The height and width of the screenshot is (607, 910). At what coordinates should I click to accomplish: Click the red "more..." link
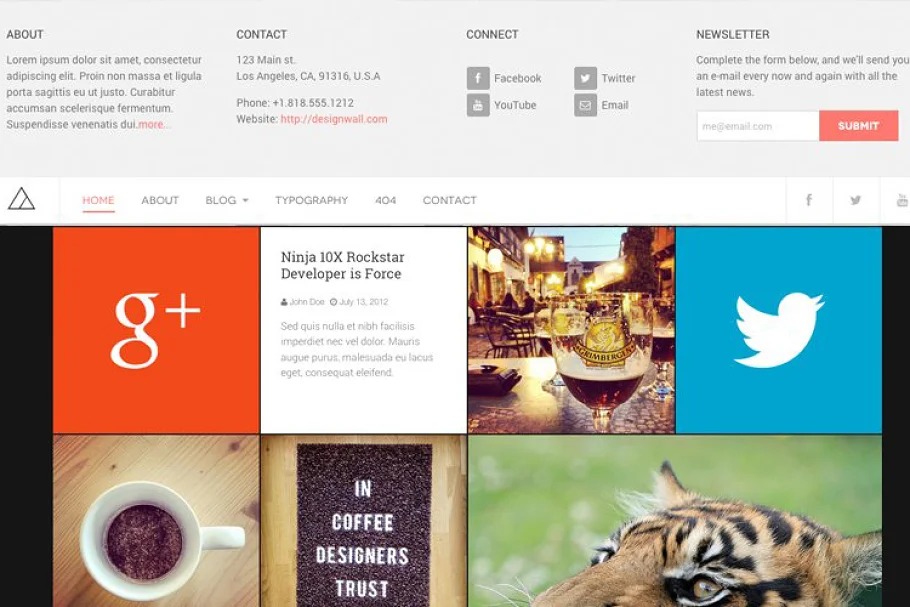pyautogui.click(x=153, y=124)
